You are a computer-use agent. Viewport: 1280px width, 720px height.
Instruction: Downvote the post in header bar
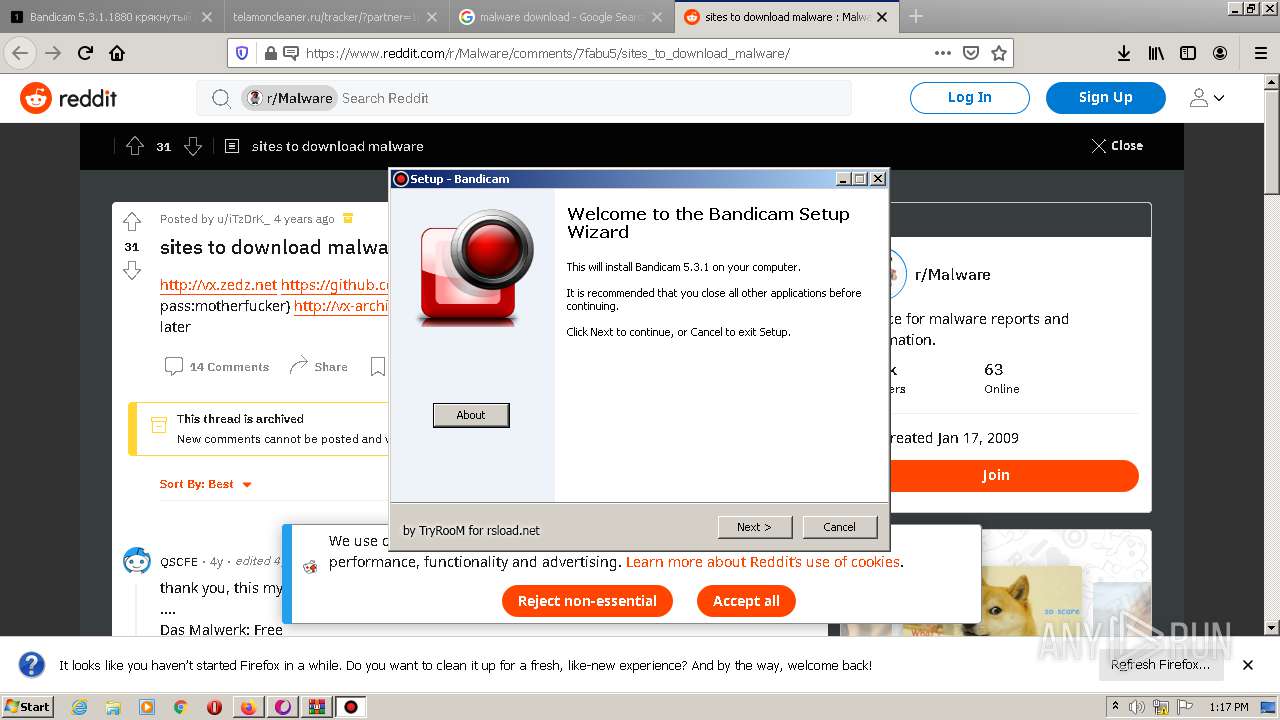coord(193,146)
